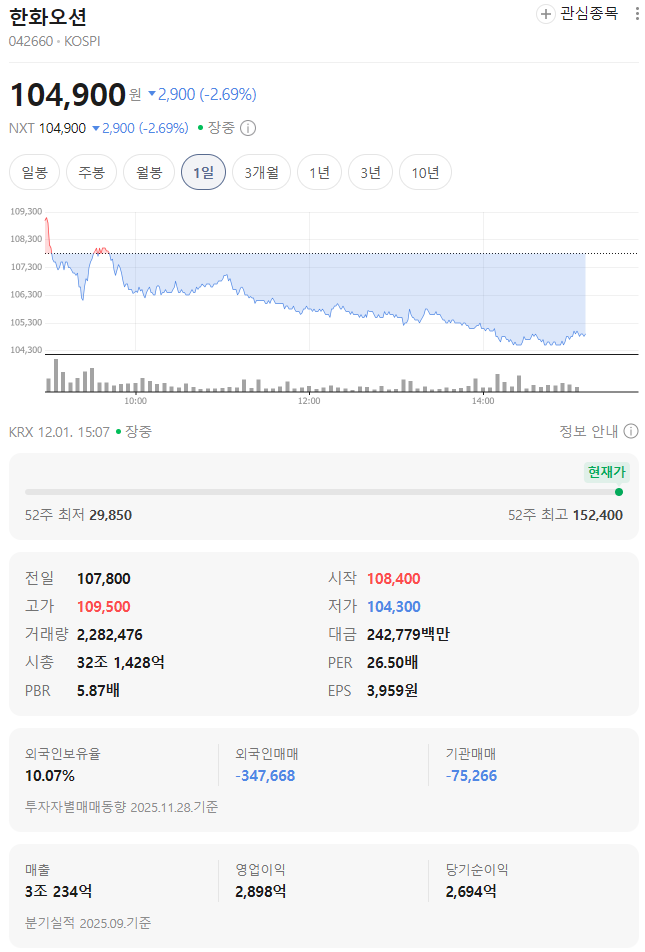Click the 투자자별매매동향 2025.11.28.기준 note
The height and width of the screenshot is (952, 645).
(121, 807)
